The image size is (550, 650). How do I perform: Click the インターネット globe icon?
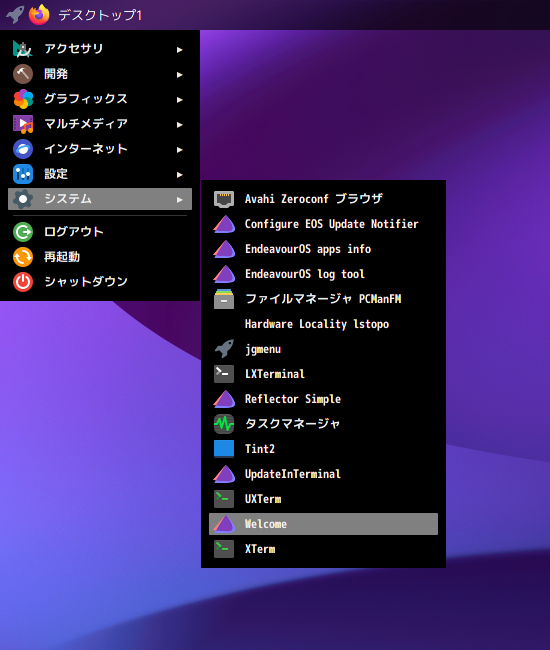[x=23, y=149]
